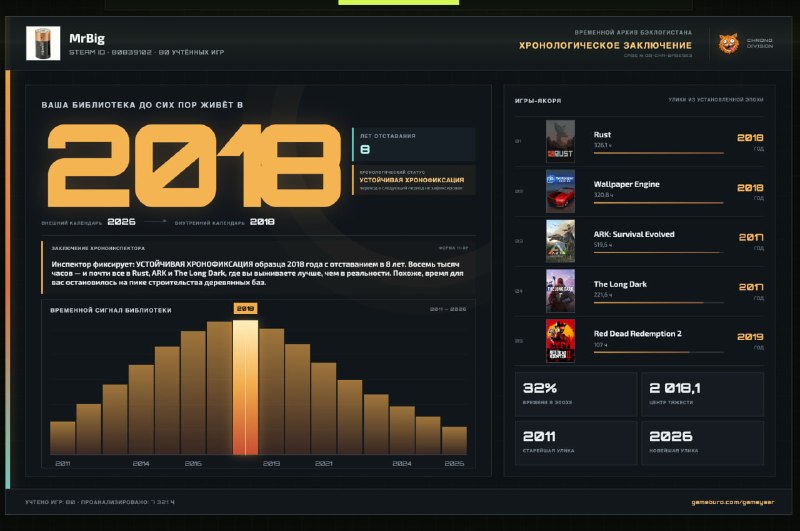Click the external calendar 2026 value
Screen dimensions: 800x531
121,222
